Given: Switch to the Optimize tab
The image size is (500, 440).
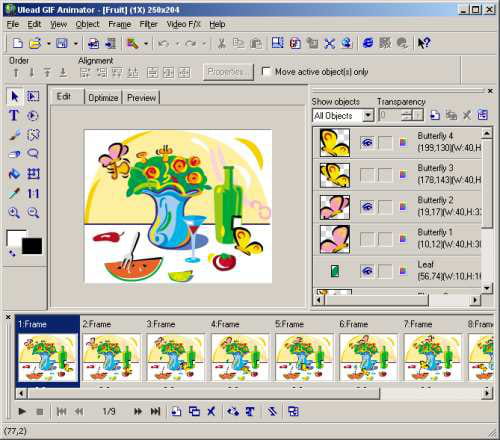Looking at the screenshot, I should [103, 98].
